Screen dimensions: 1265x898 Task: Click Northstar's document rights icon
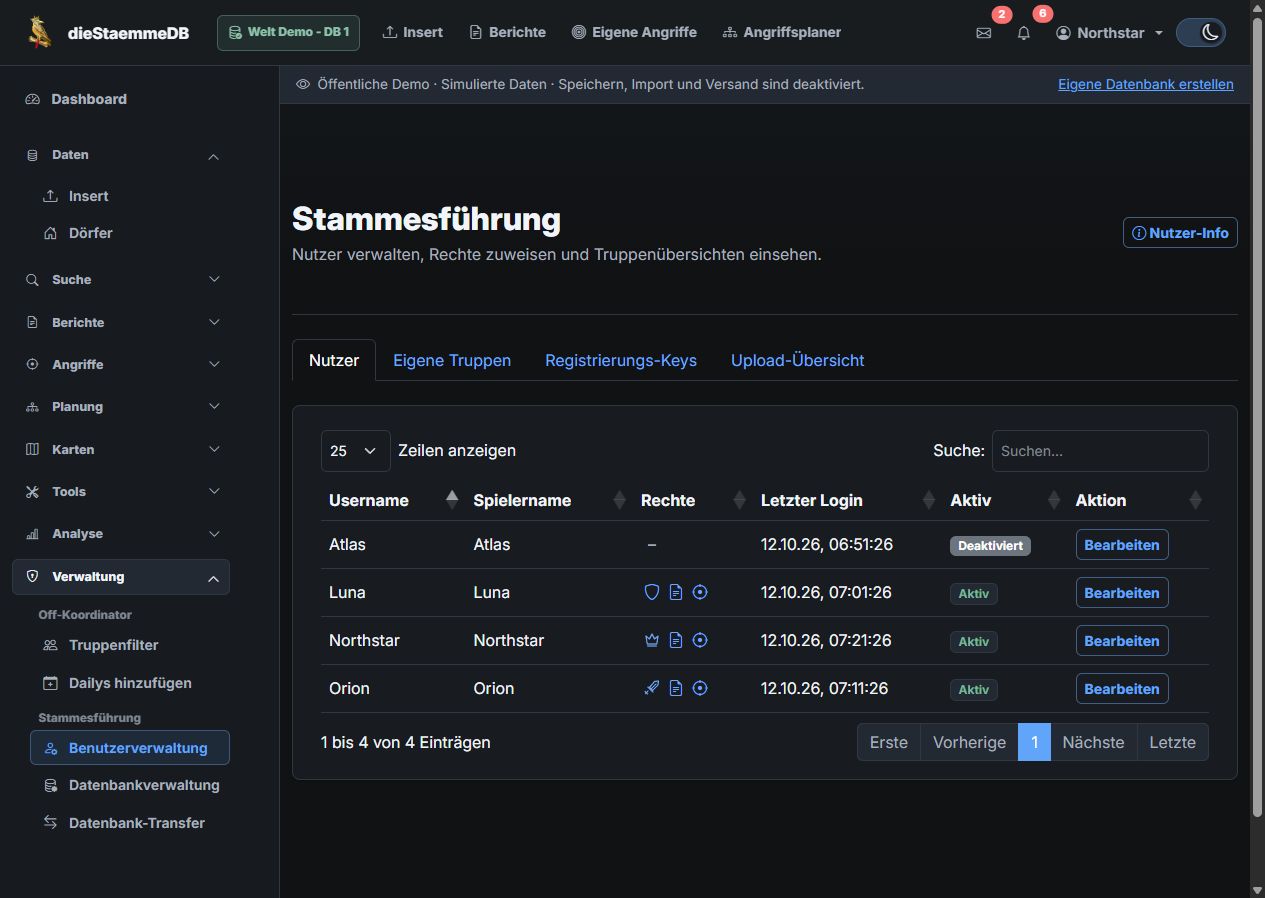pyautogui.click(x=676, y=640)
